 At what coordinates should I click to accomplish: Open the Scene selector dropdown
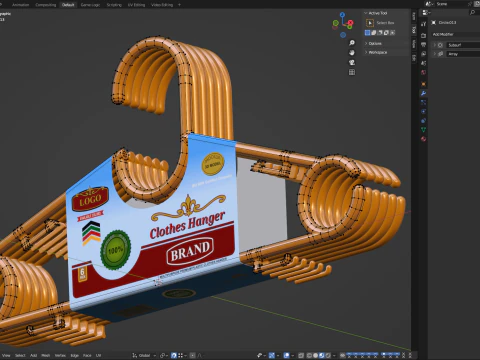point(429,4)
